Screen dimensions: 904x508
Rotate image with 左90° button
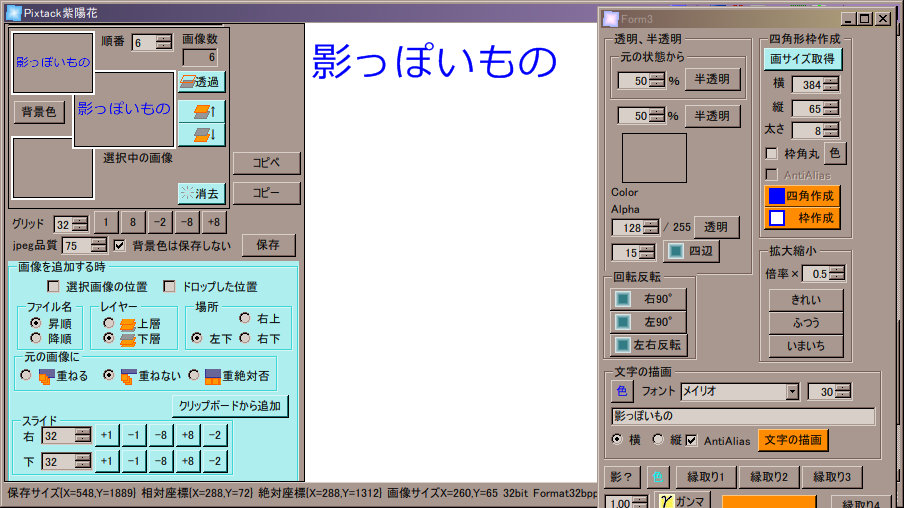click(649, 322)
